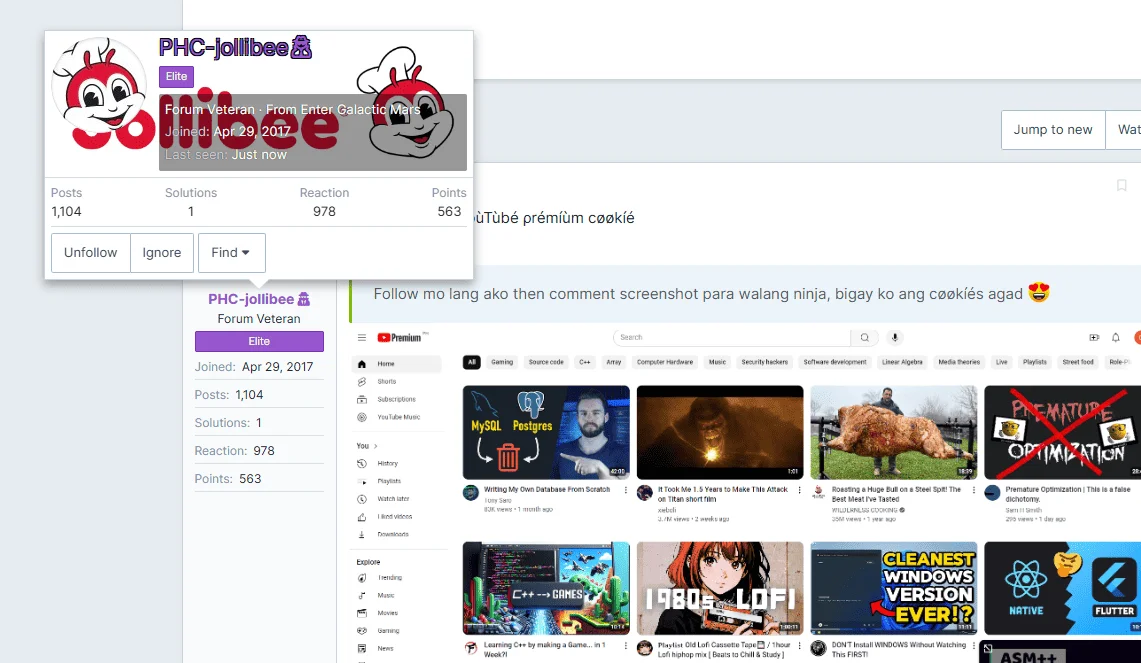This screenshot has width=1141, height=663.
Task: Open C++ Games video thumbnail
Action: 546,588
